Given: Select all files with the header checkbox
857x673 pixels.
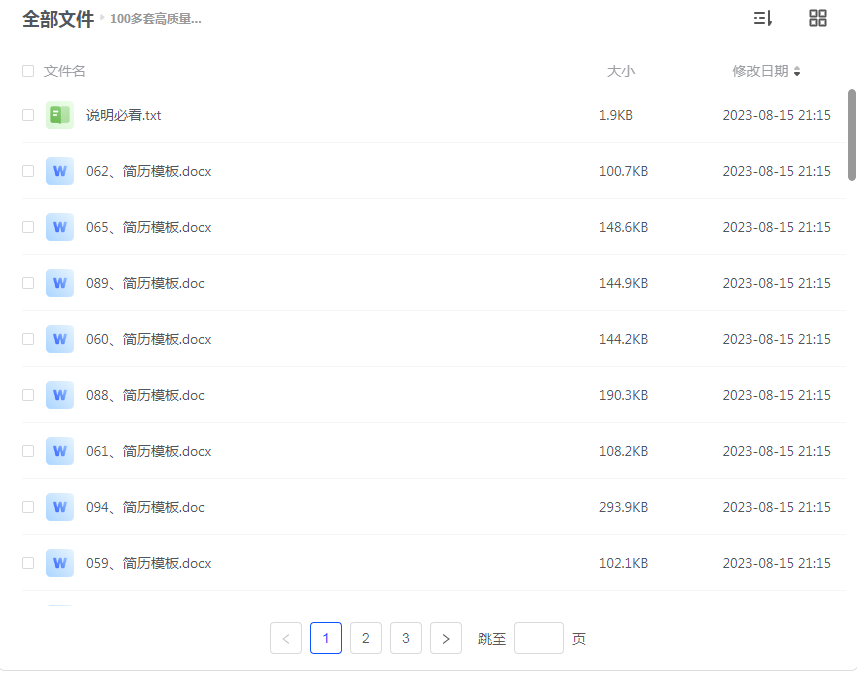Looking at the screenshot, I should [28, 71].
